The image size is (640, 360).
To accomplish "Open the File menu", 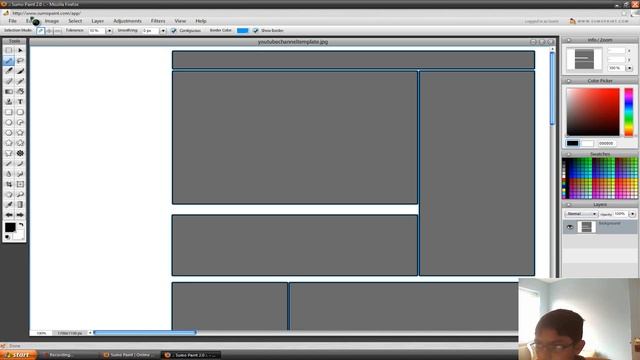I will [13, 21].
